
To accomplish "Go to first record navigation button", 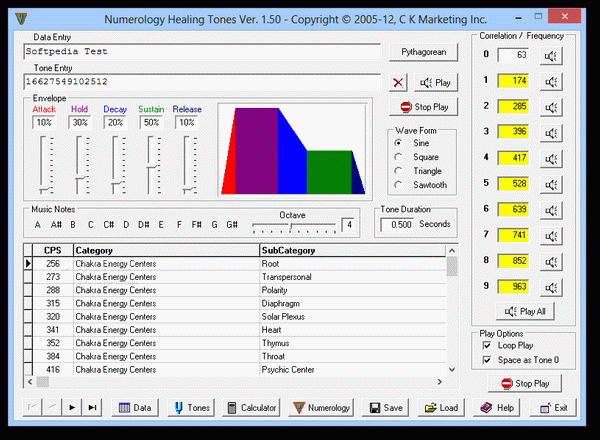I will tap(32, 407).
